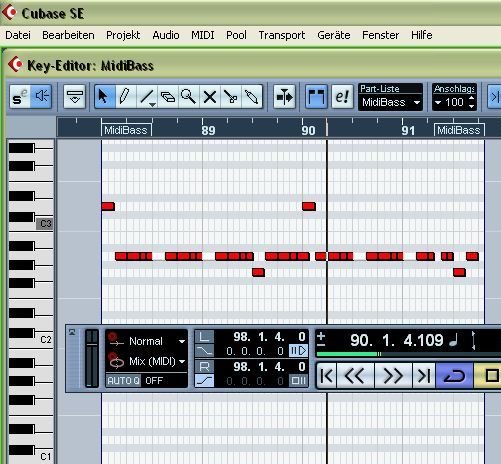Screen dimensions: 501x464
Task: Toggle the post-roll button
Action: pos(298,380)
